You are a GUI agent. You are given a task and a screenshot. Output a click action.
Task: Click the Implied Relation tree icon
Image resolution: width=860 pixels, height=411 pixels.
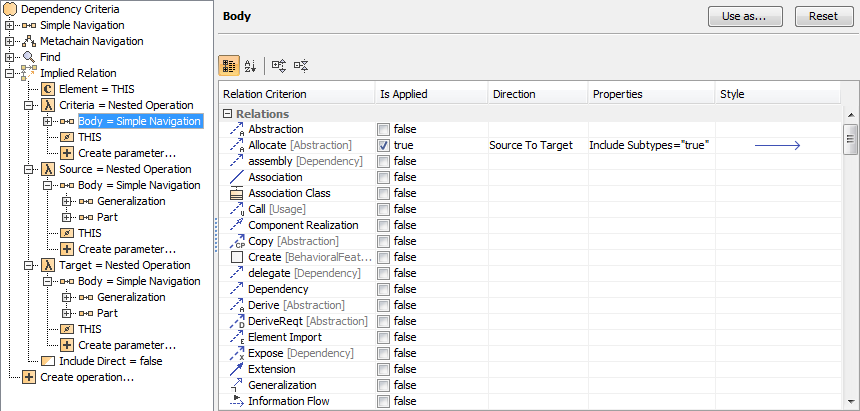coord(28,73)
